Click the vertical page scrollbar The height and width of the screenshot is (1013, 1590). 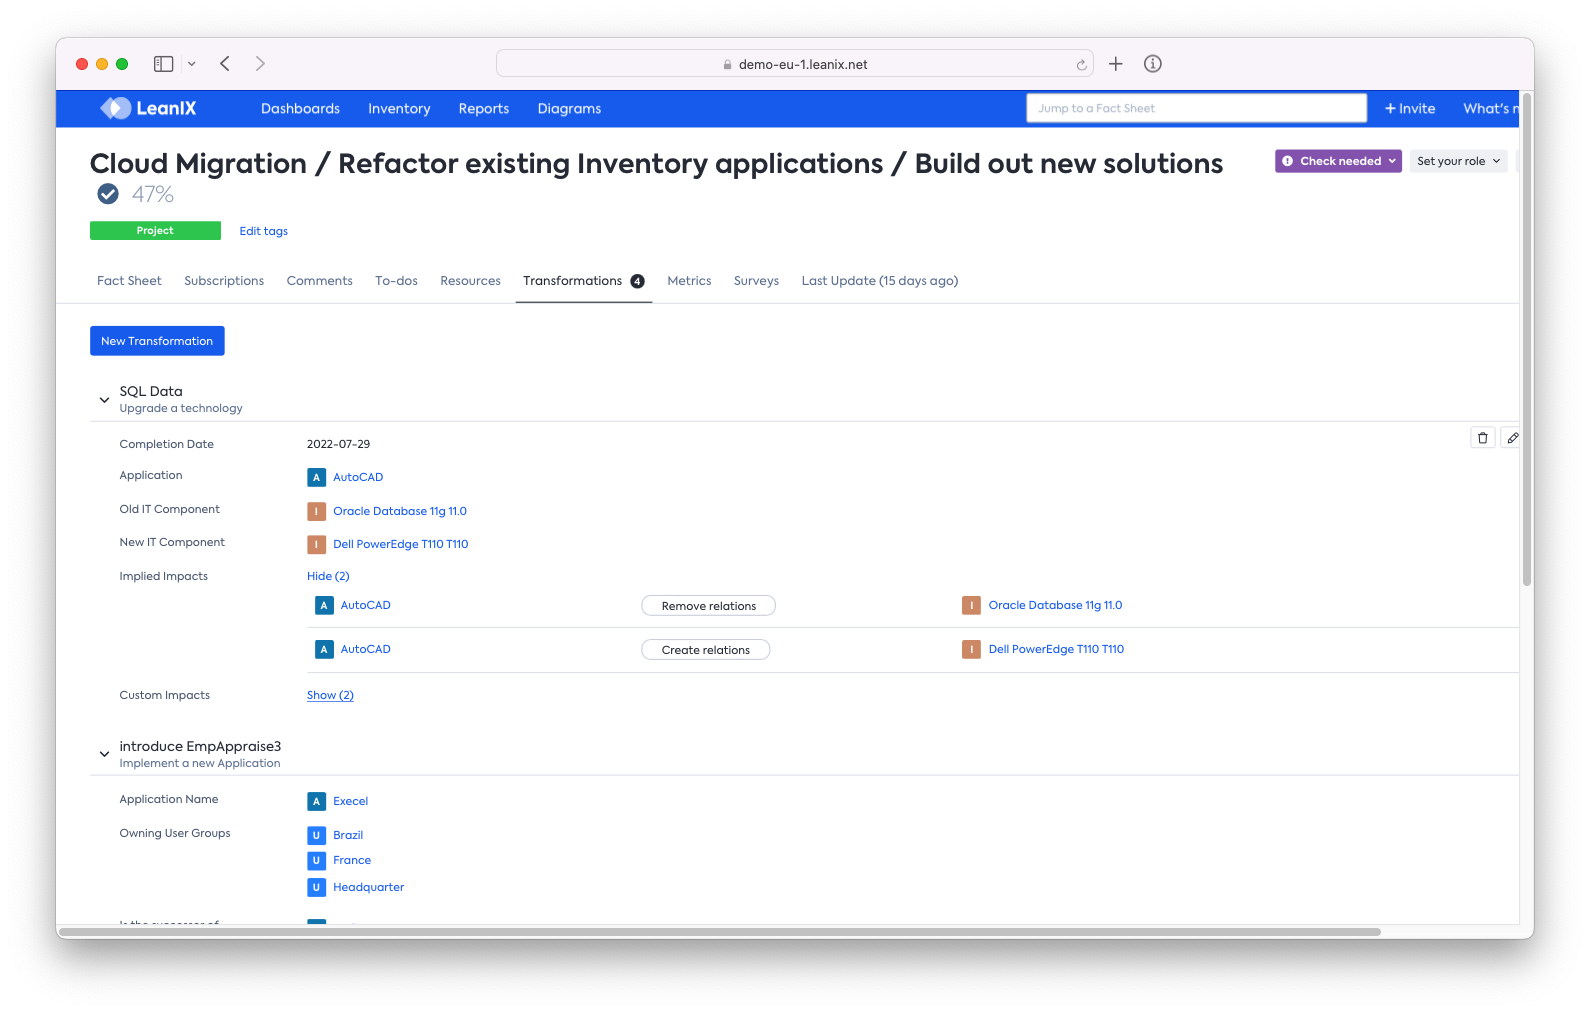tap(1527, 340)
